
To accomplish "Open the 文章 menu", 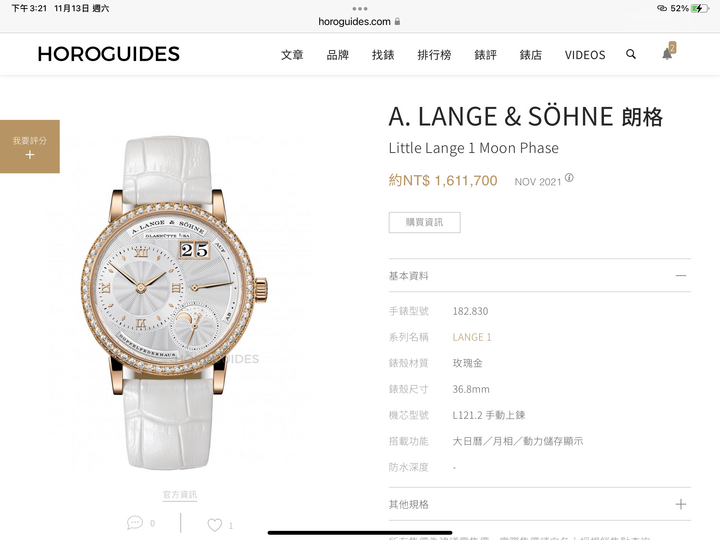I will [292, 55].
